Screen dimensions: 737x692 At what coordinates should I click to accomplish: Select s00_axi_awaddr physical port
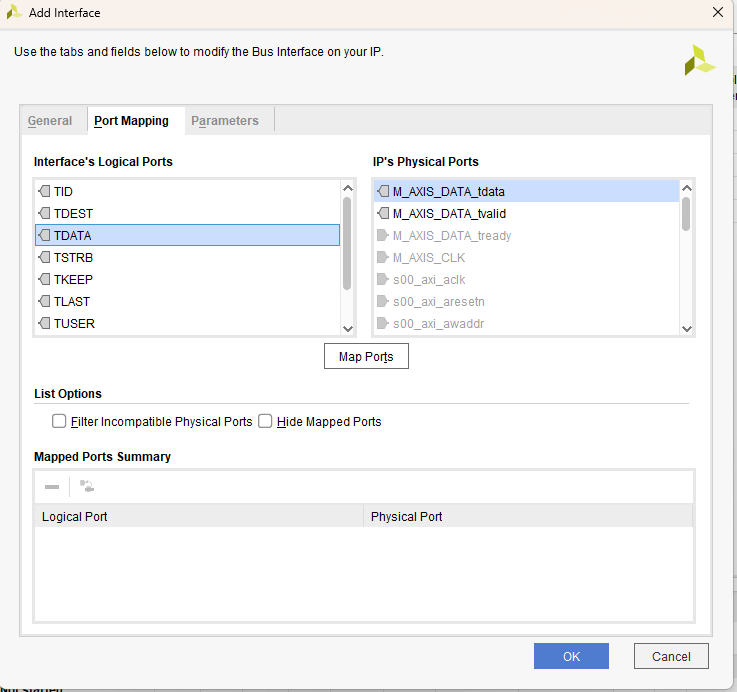526,323
